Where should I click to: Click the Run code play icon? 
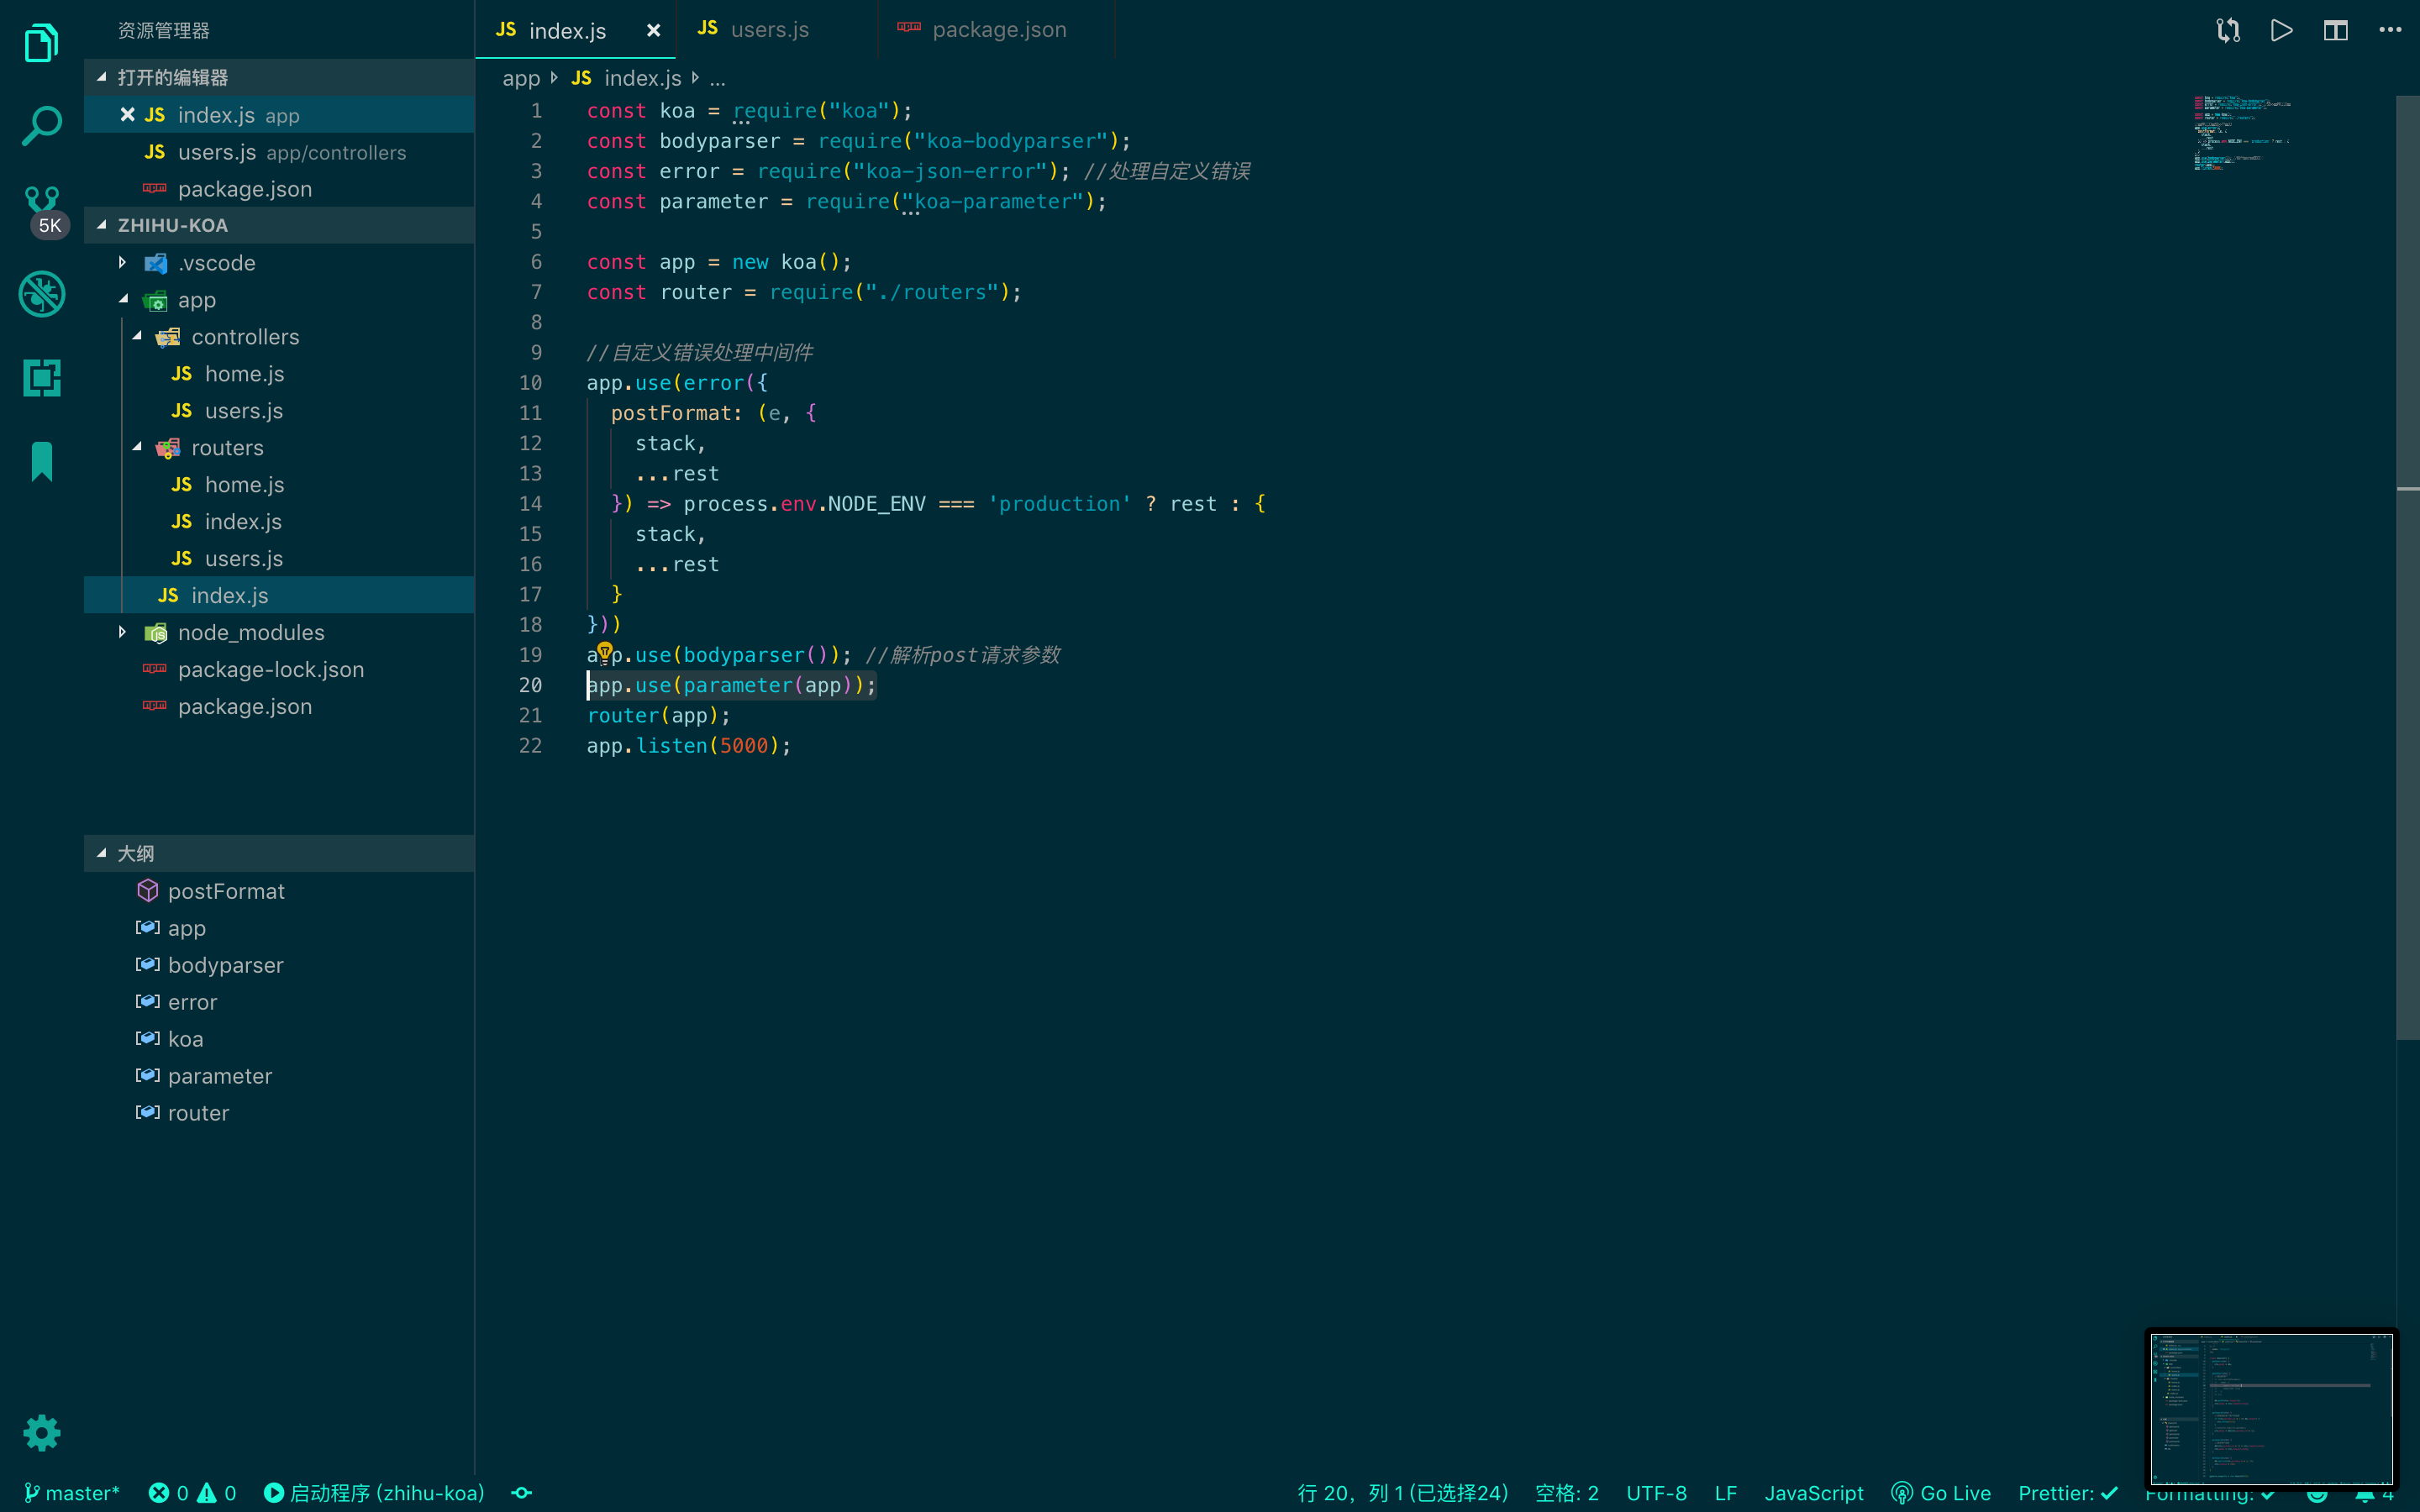(x=2281, y=30)
